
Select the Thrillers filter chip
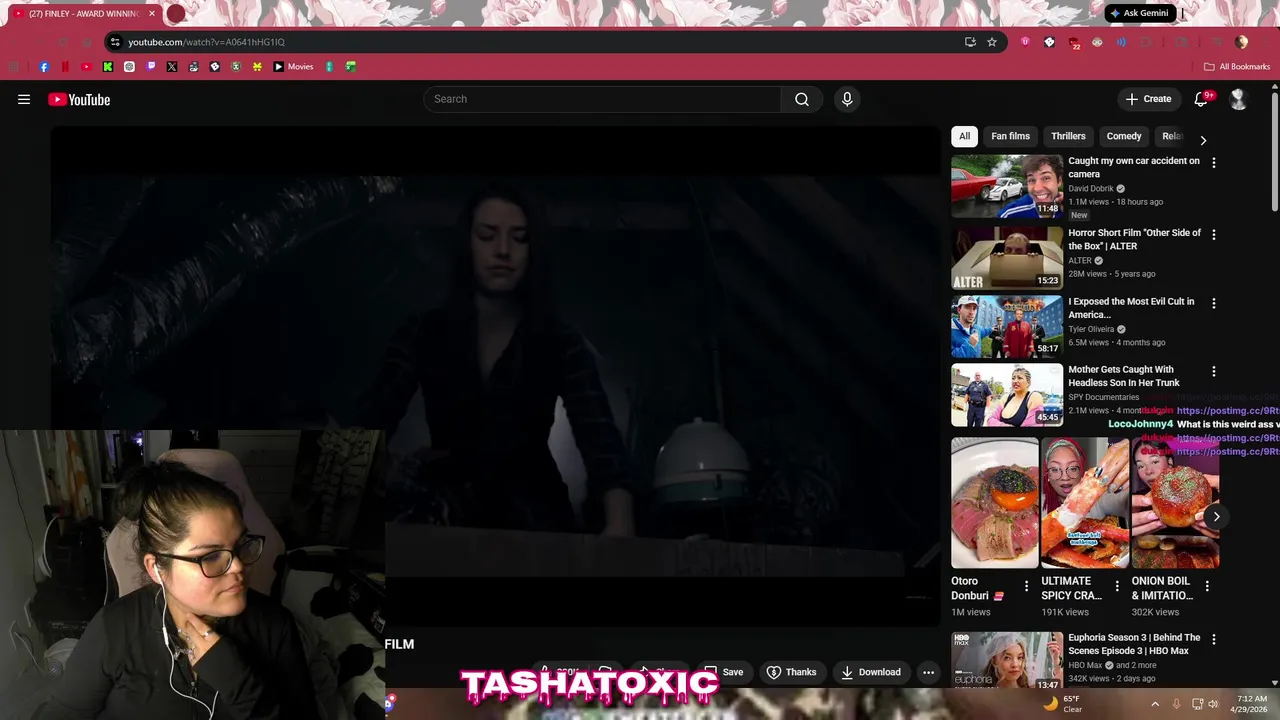tap(1068, 136)
